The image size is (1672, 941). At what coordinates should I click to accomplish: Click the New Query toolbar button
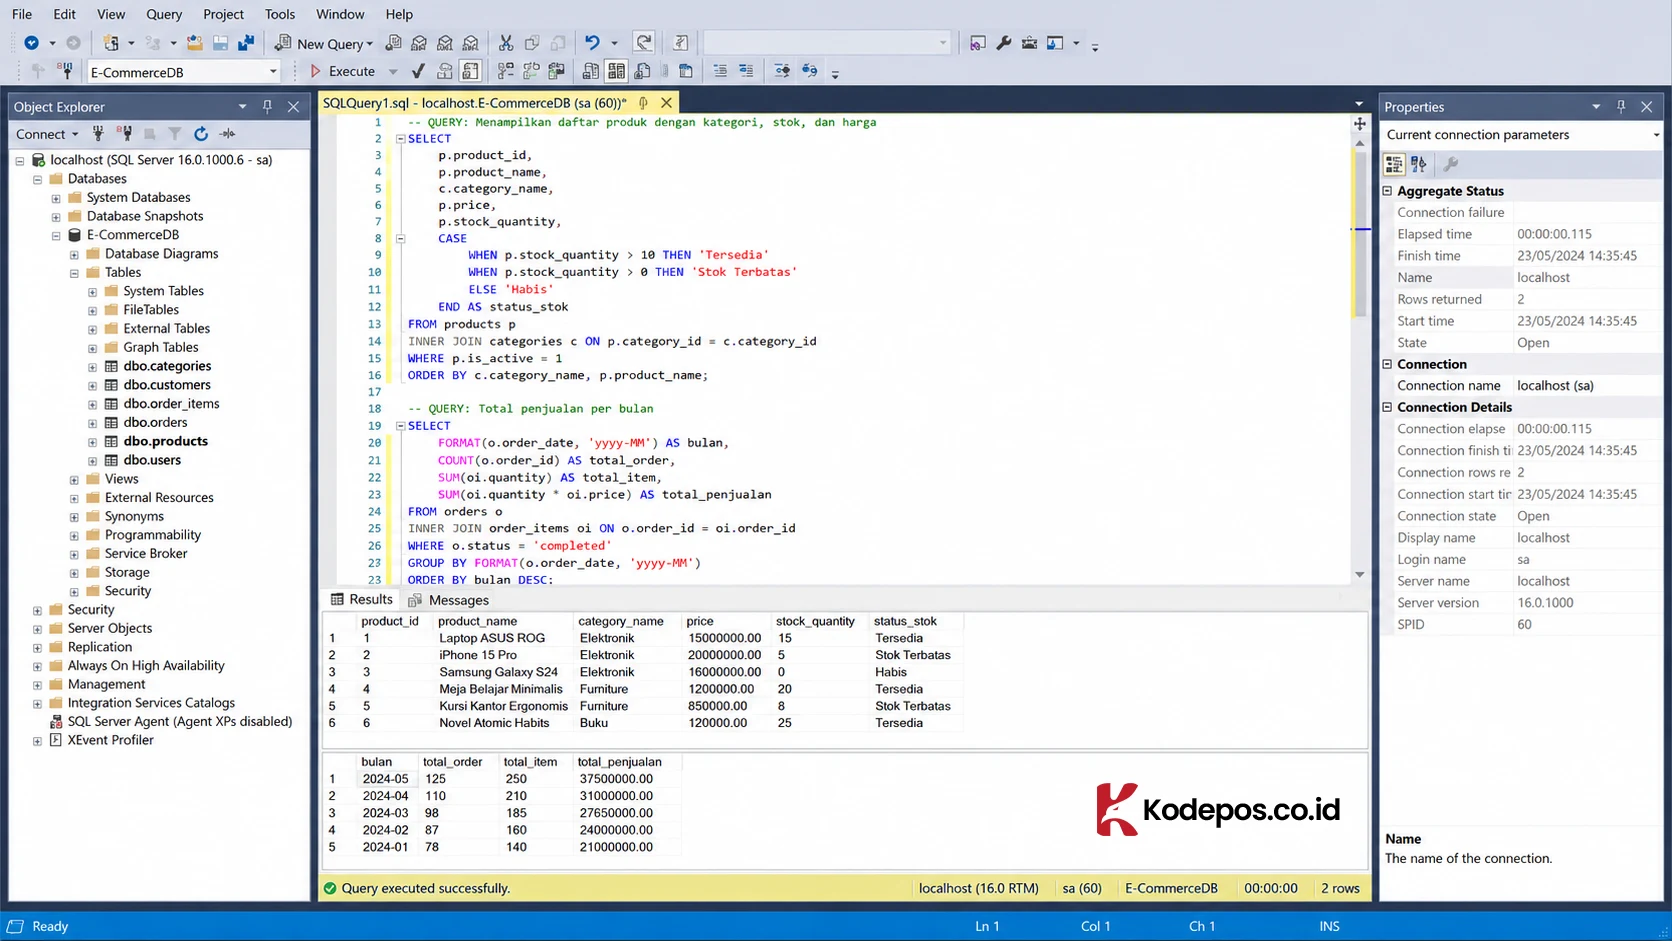(x=324, y=43)
